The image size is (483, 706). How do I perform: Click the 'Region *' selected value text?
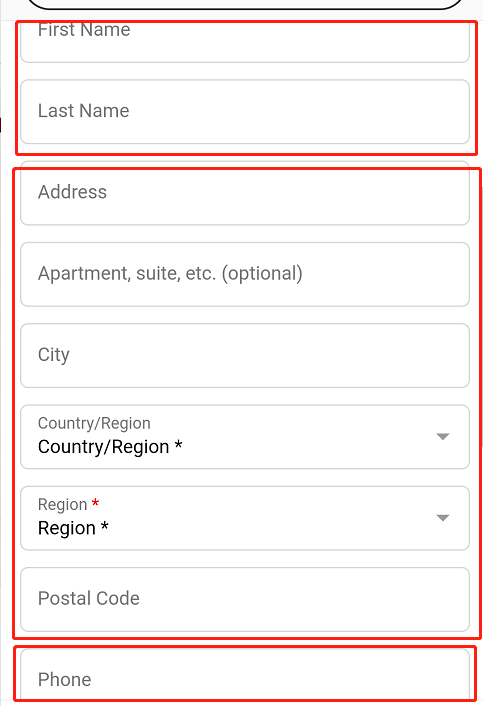pyautogui.click(x=73, y=528)
